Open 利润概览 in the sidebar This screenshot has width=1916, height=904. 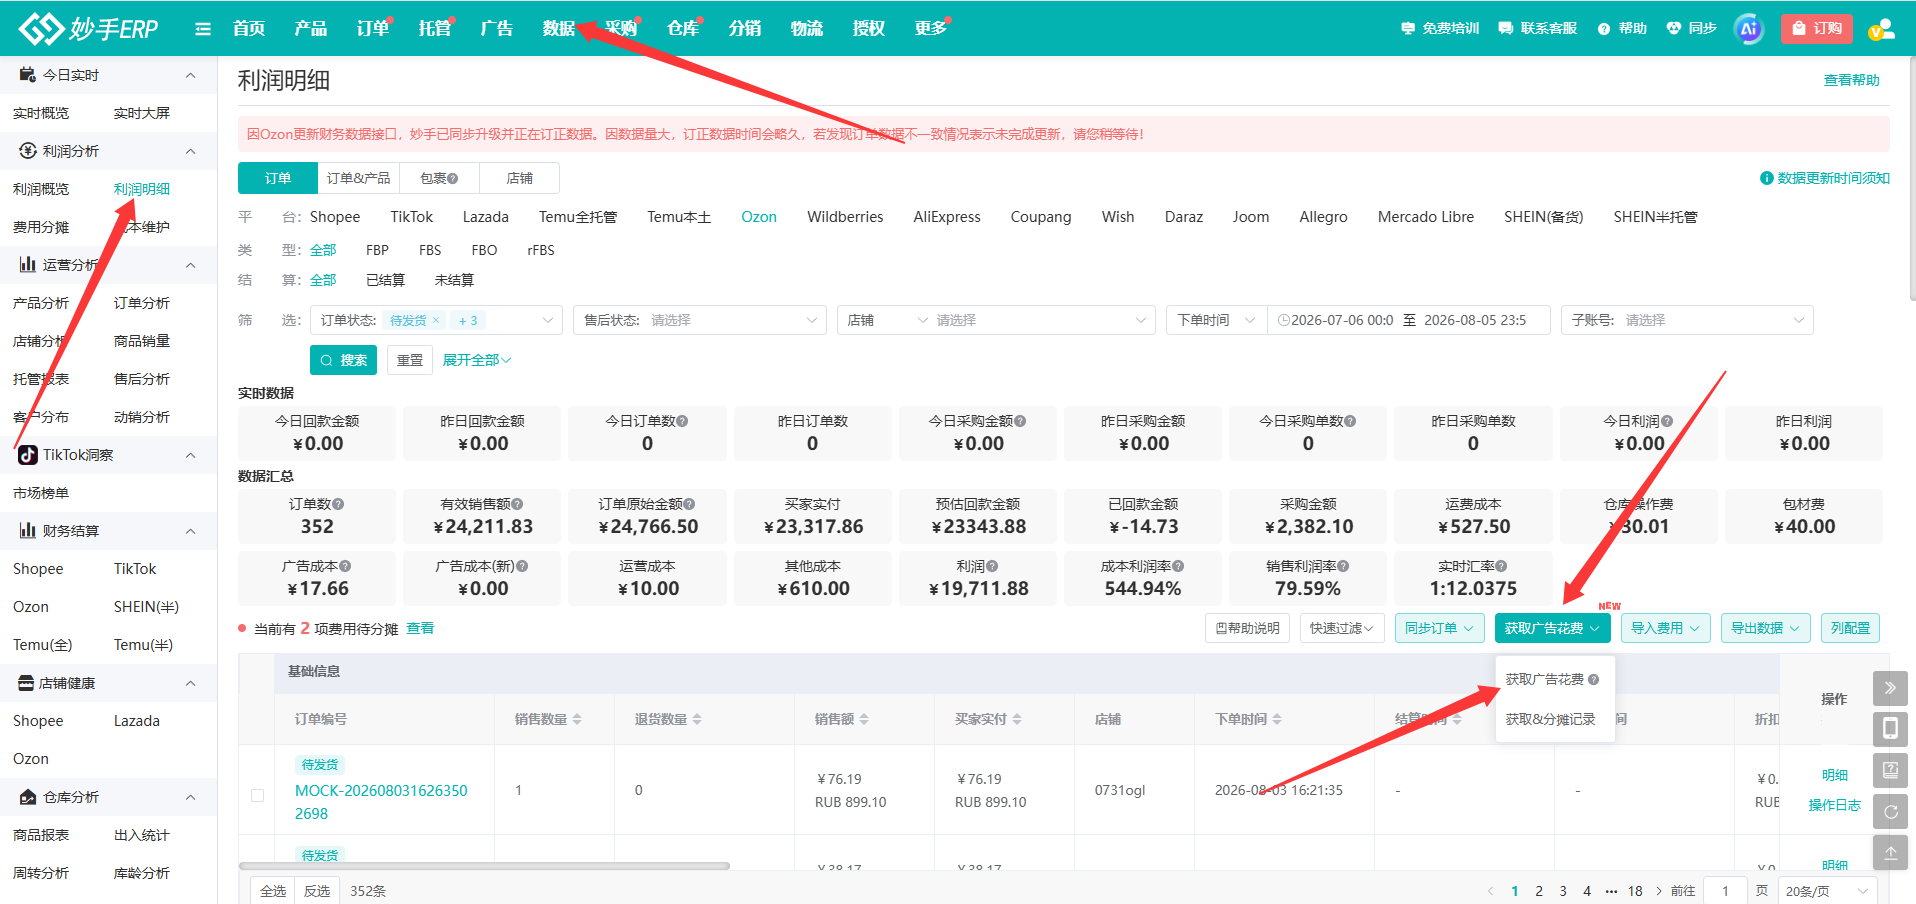point(41,189)
